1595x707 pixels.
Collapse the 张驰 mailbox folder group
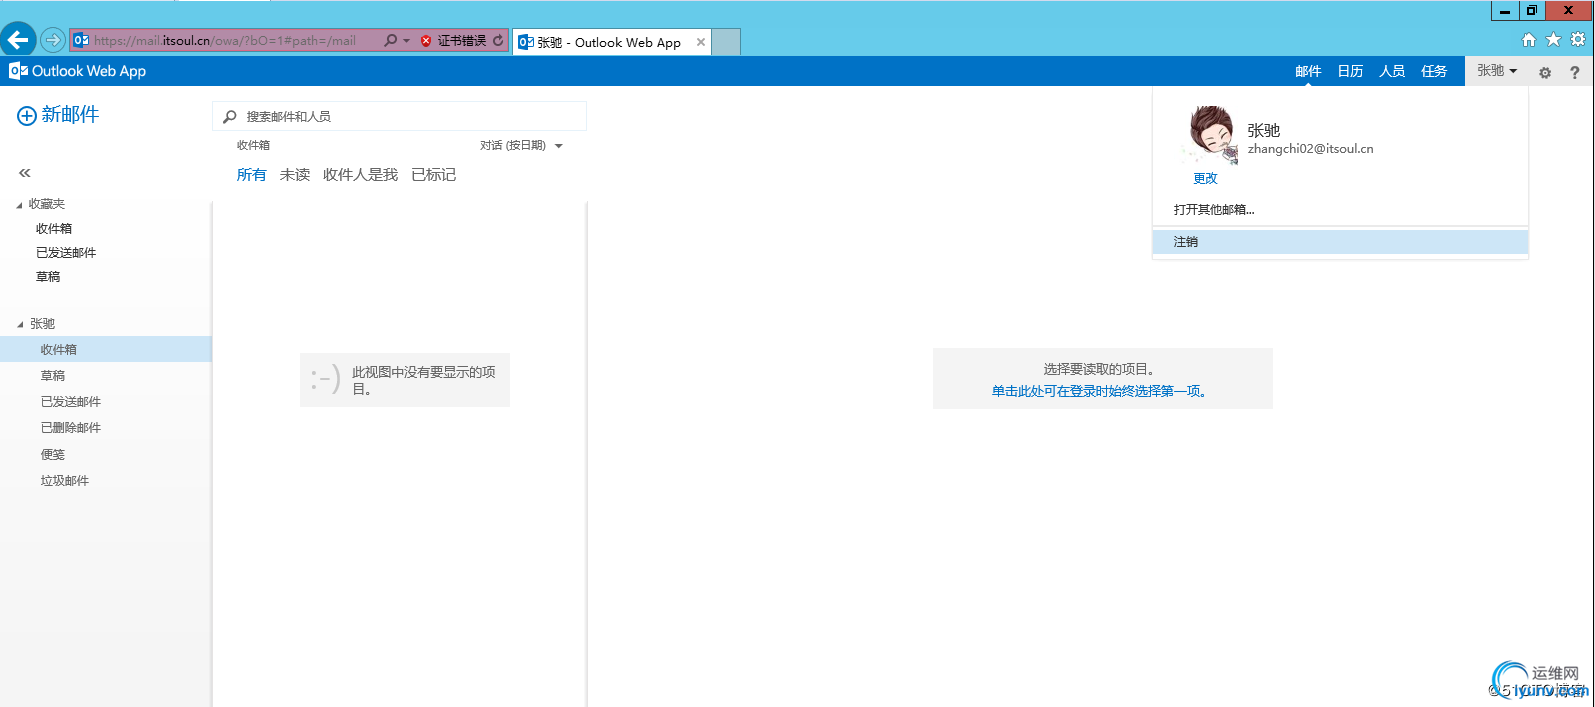(20, 325)
